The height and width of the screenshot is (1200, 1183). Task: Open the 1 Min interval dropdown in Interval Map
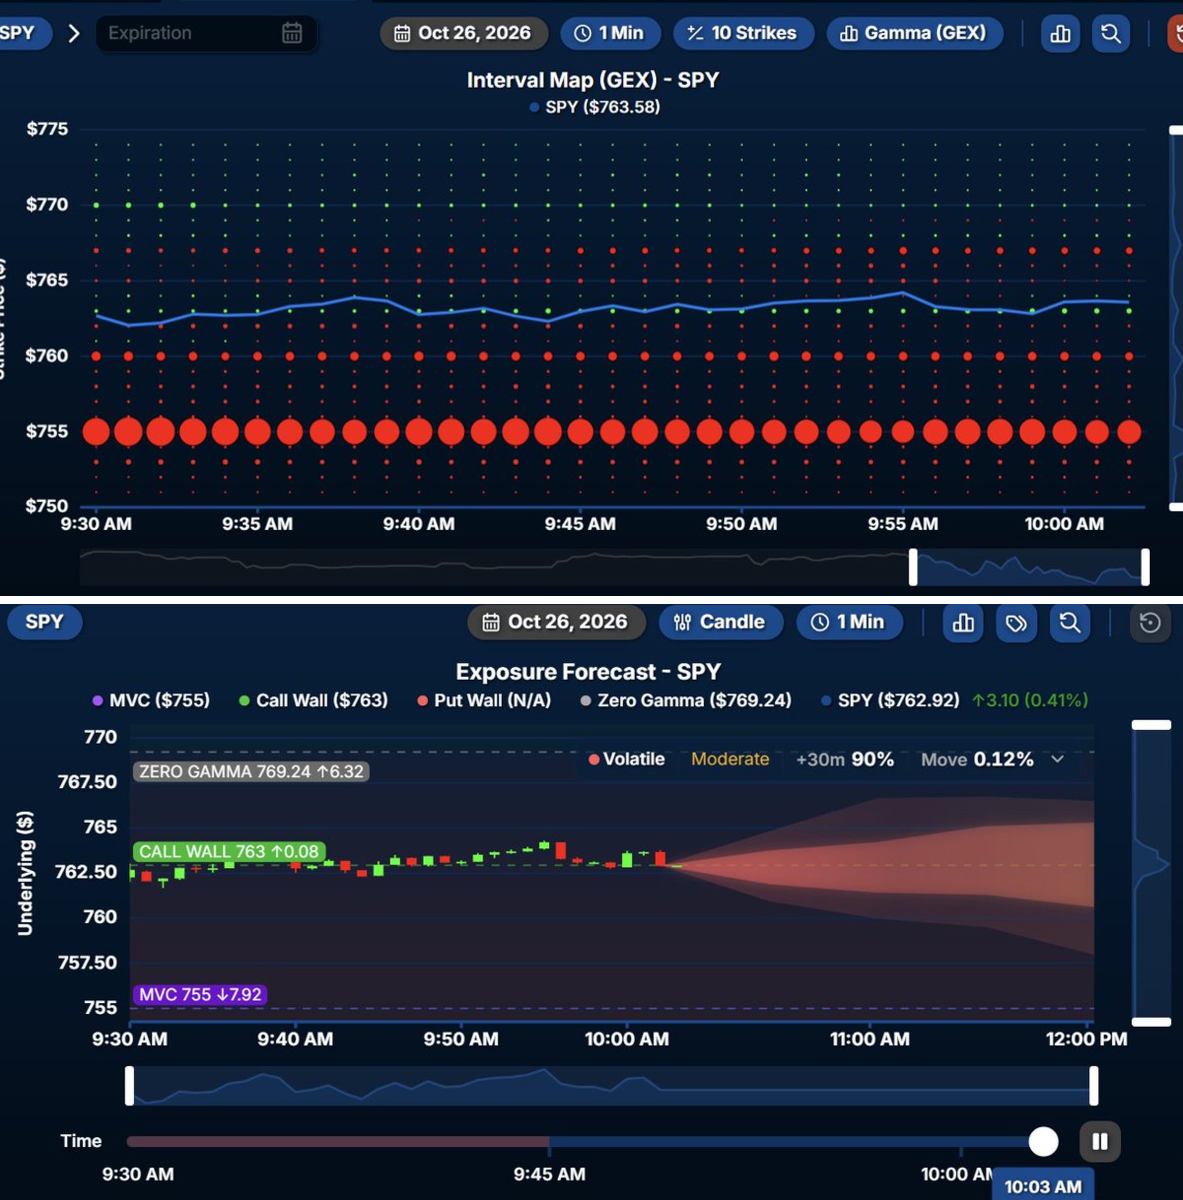pos(610,33)
